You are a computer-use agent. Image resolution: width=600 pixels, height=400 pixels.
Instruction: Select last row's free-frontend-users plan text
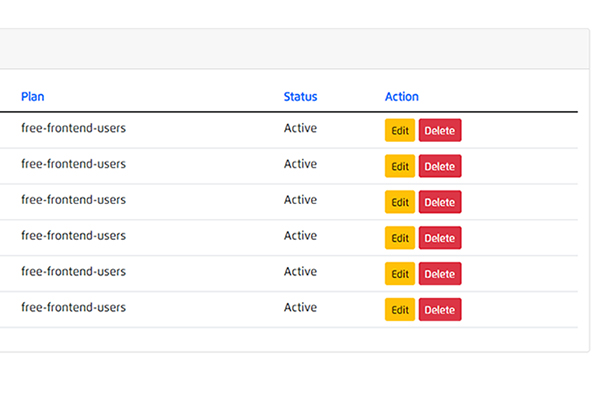pyautogui.click(x=73, y=307)
